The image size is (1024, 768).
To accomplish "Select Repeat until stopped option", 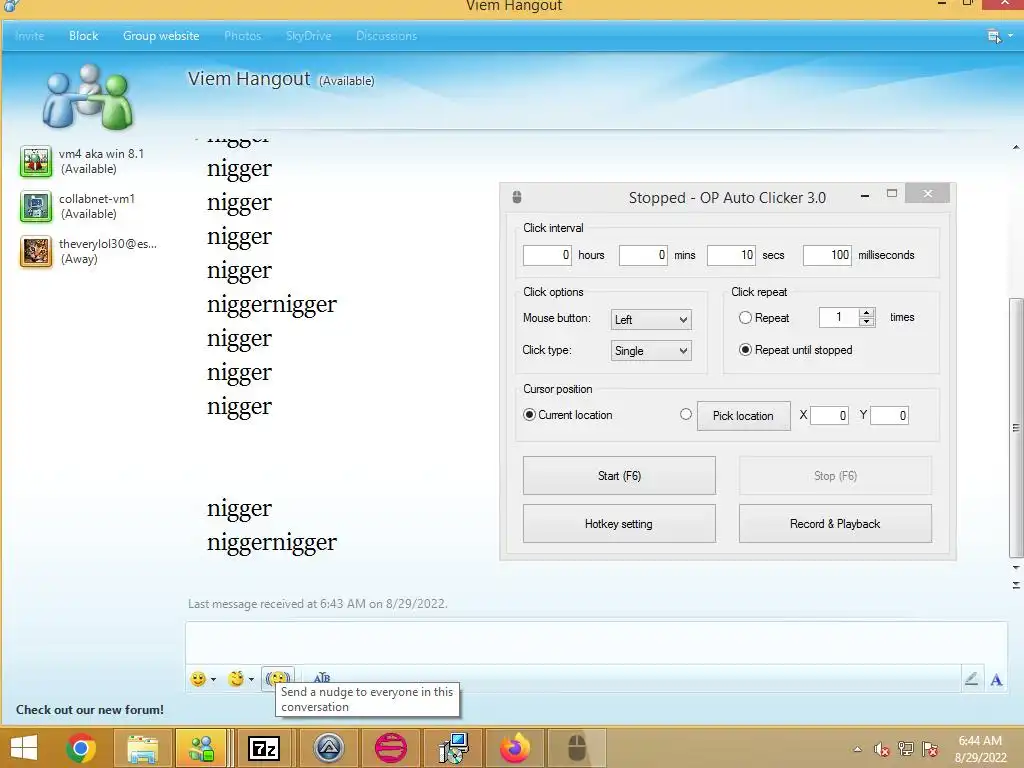I will (x=745, y=349).
